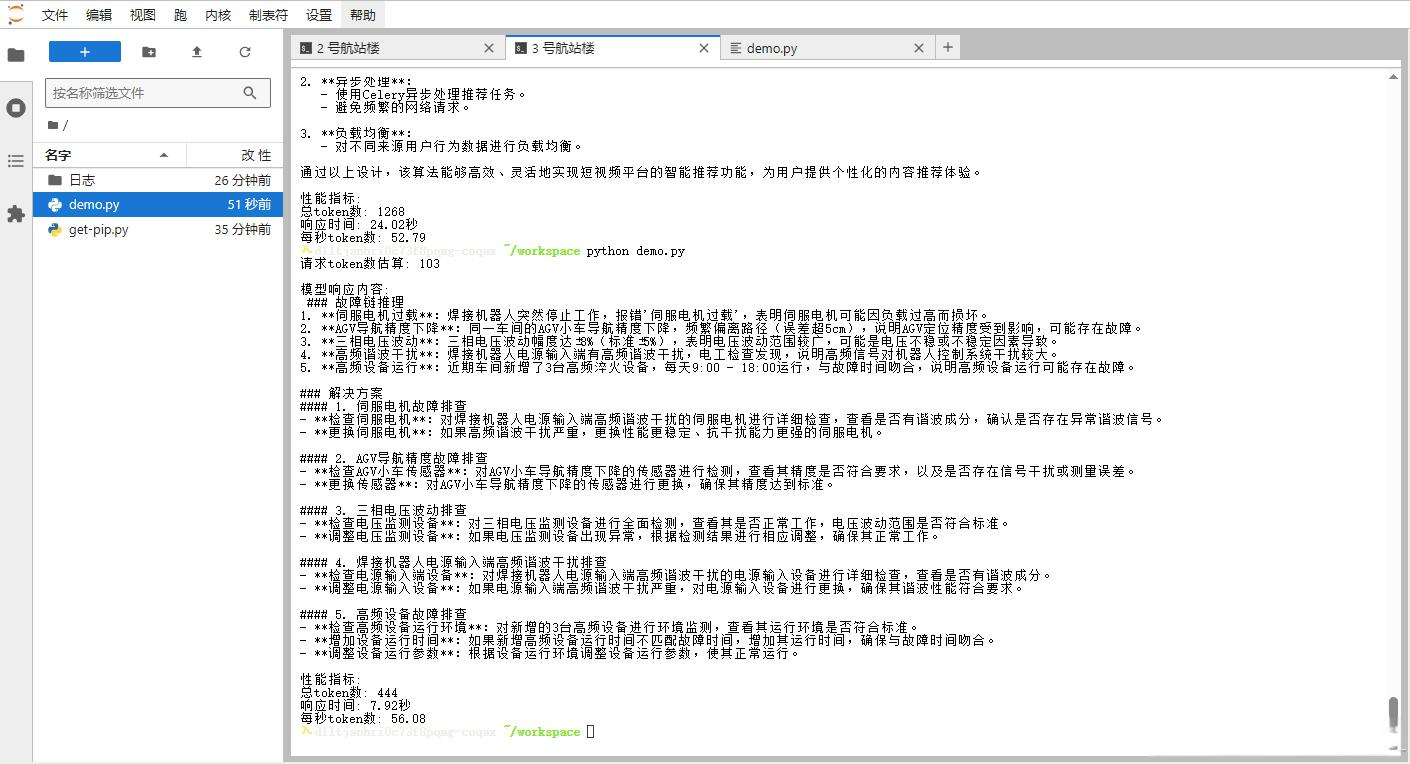This screenshot has height=764, width=1410.
Task: Click the terminal vertical scrollbar thumb
Action: click(x=1393, y=714)
